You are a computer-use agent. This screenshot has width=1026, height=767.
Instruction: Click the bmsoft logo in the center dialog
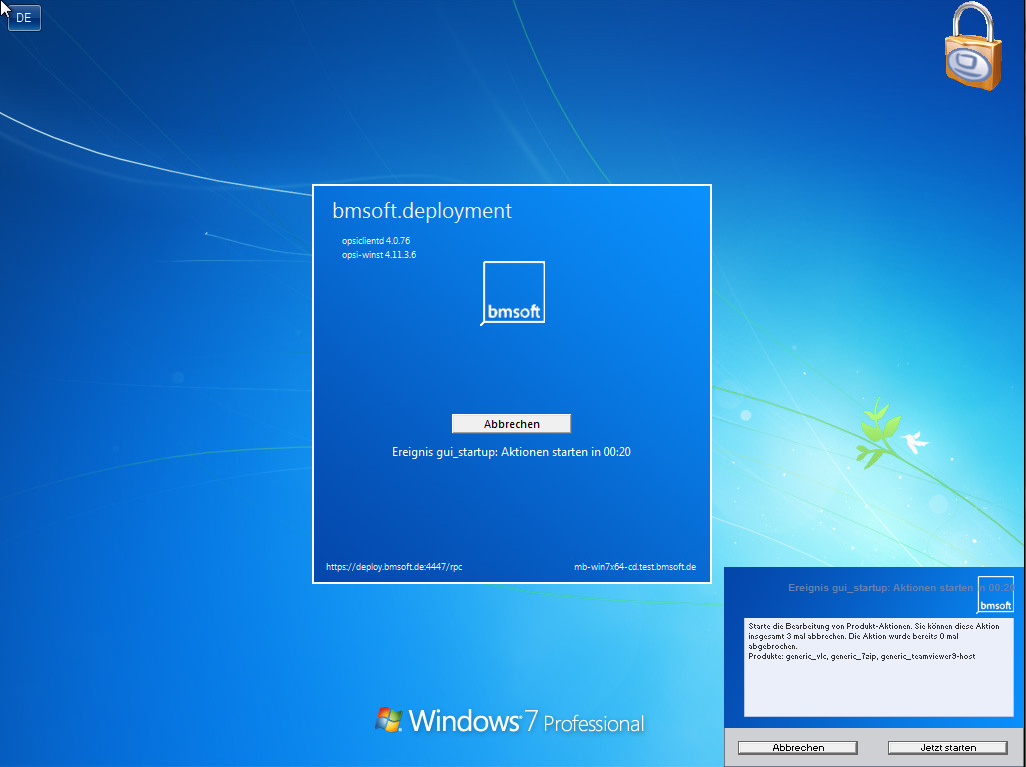point(514,293)
